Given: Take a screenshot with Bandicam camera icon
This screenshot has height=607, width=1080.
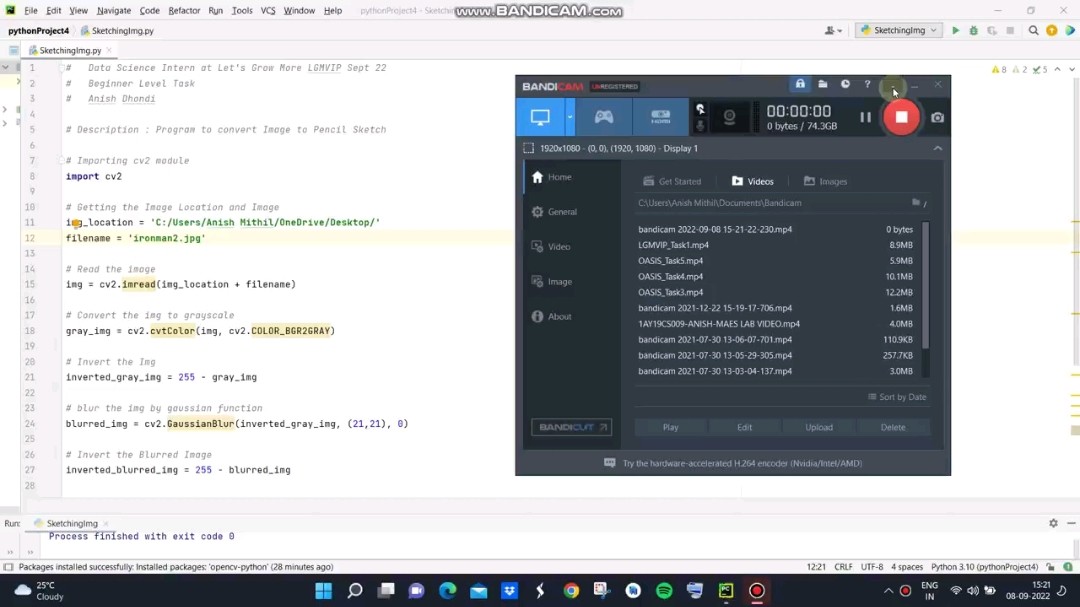Looking at the screenshot, I should [937, 117].
